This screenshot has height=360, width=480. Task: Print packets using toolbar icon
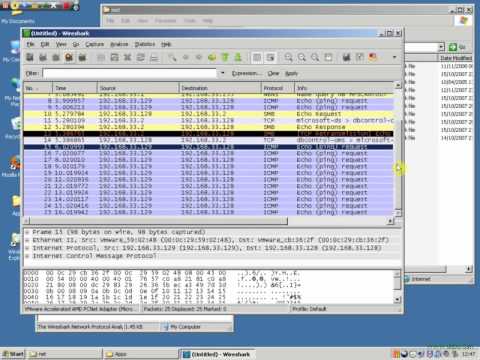[x=154, y=57]
